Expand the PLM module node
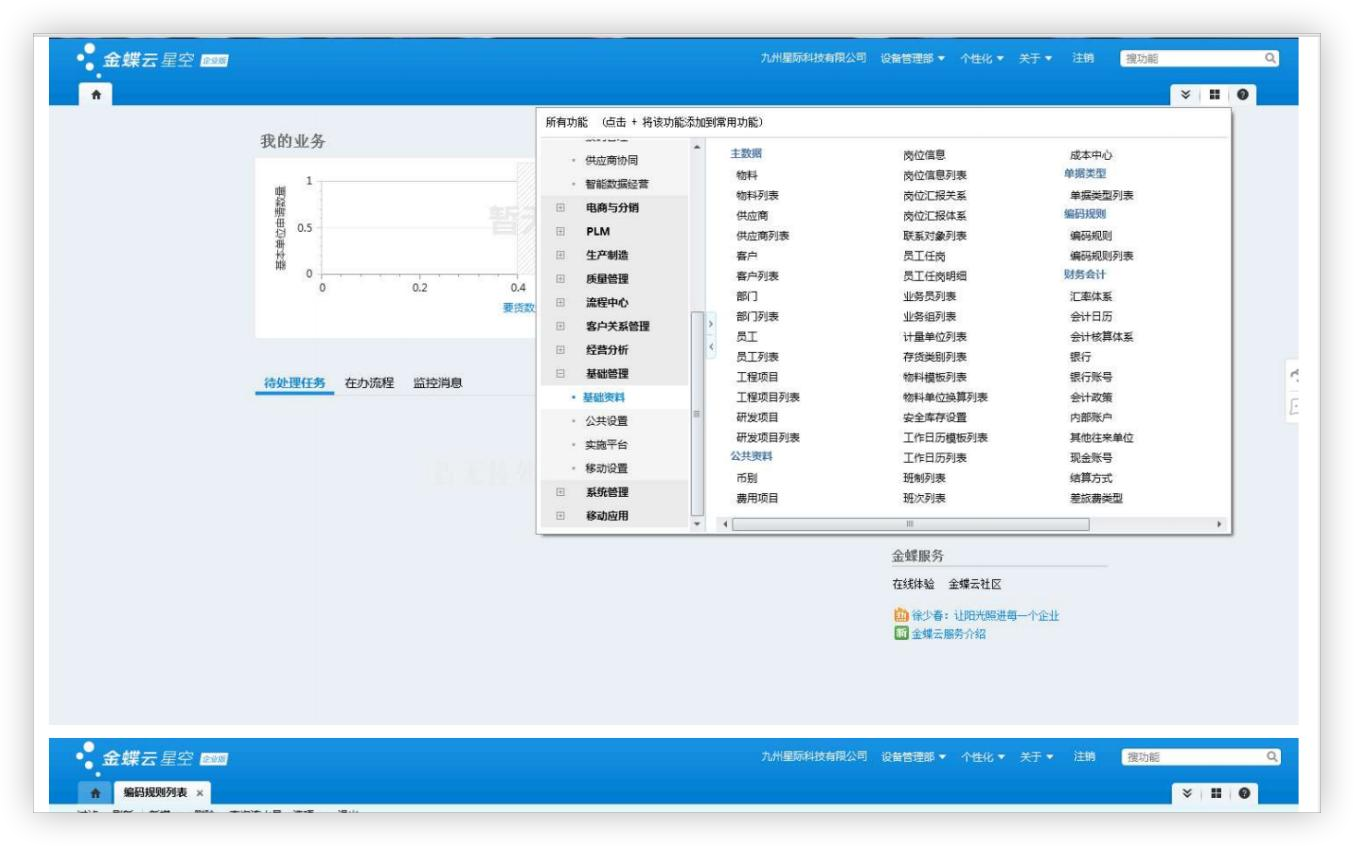The width and height of the screenshot is (1354, 846). pyautogui.click(x=560, y=231)
